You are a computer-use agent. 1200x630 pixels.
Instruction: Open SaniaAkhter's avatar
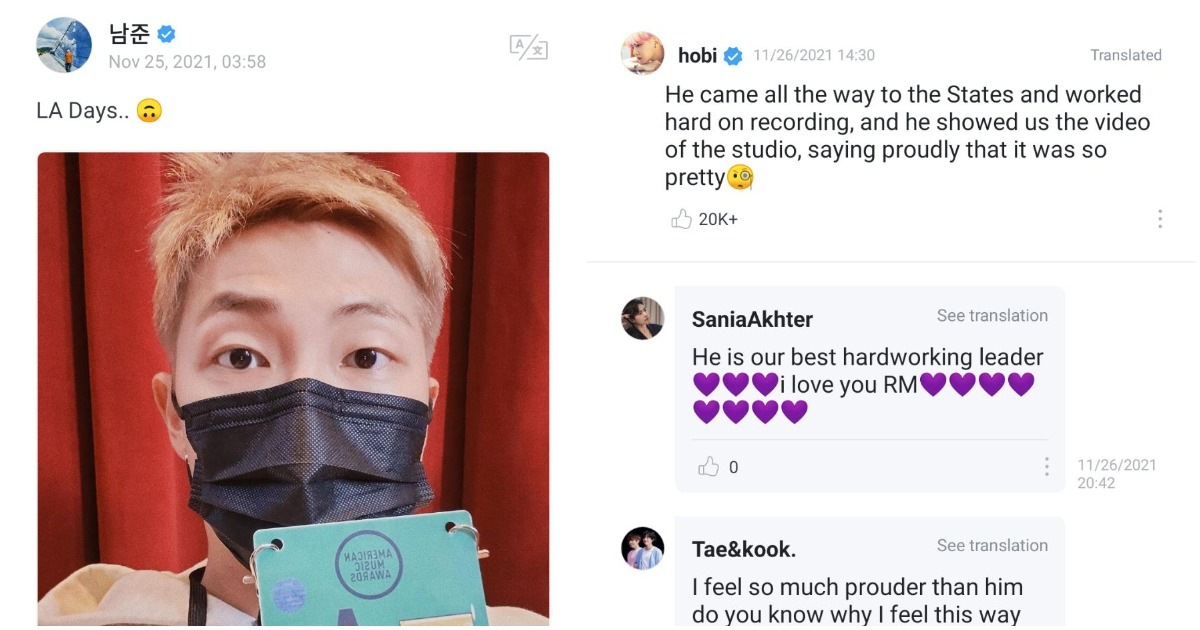[642, 318]
